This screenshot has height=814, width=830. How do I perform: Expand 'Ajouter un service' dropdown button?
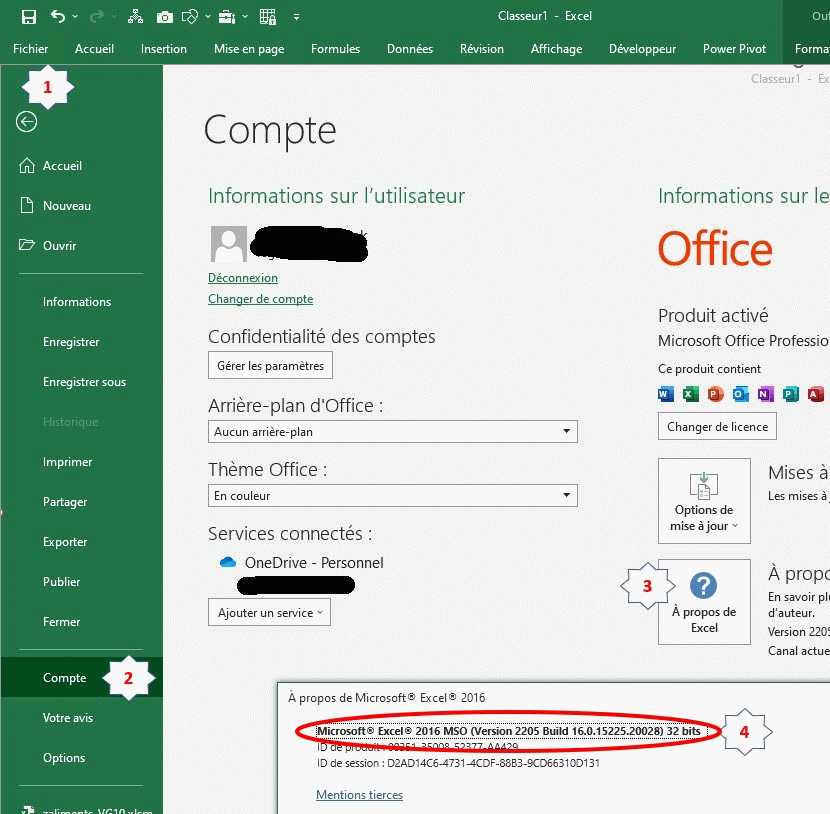tap(269, 612)
